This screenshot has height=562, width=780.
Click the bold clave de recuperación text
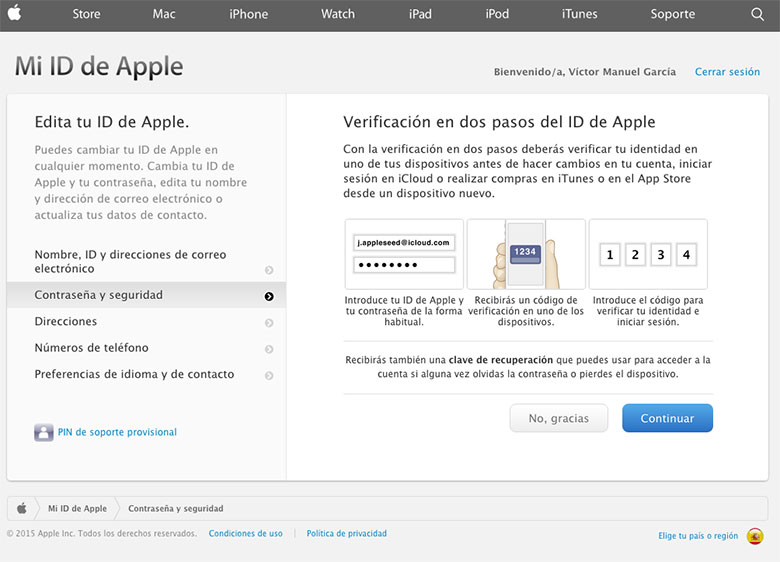coord(500,360)
